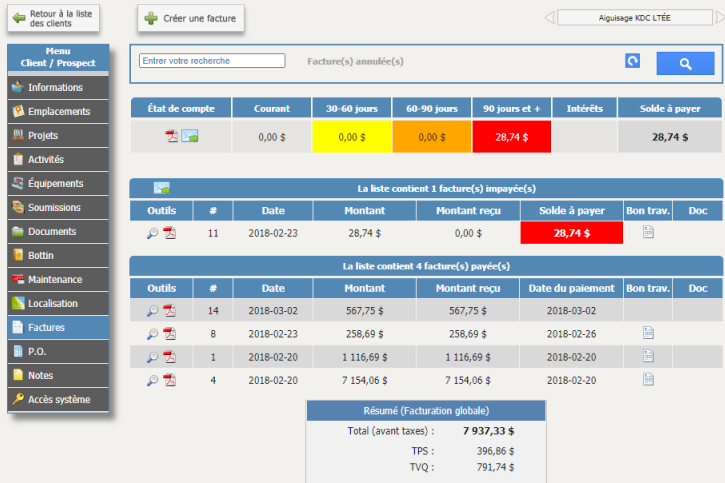Click the Facture(s) annulée(s) link
This screenshot has width=725, height=483.
pyautogui.click(x=355, y=61)
